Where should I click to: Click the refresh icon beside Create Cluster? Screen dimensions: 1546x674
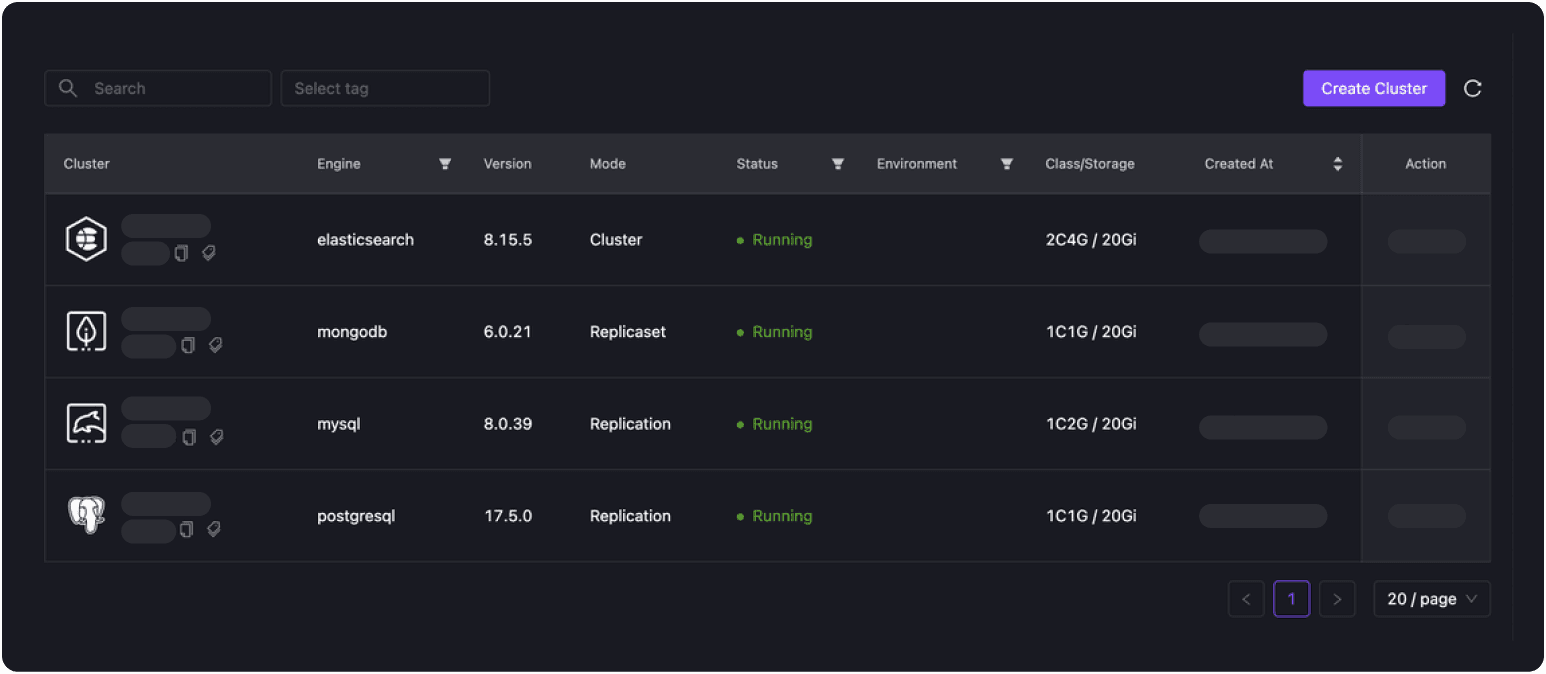click(1472, 88)
